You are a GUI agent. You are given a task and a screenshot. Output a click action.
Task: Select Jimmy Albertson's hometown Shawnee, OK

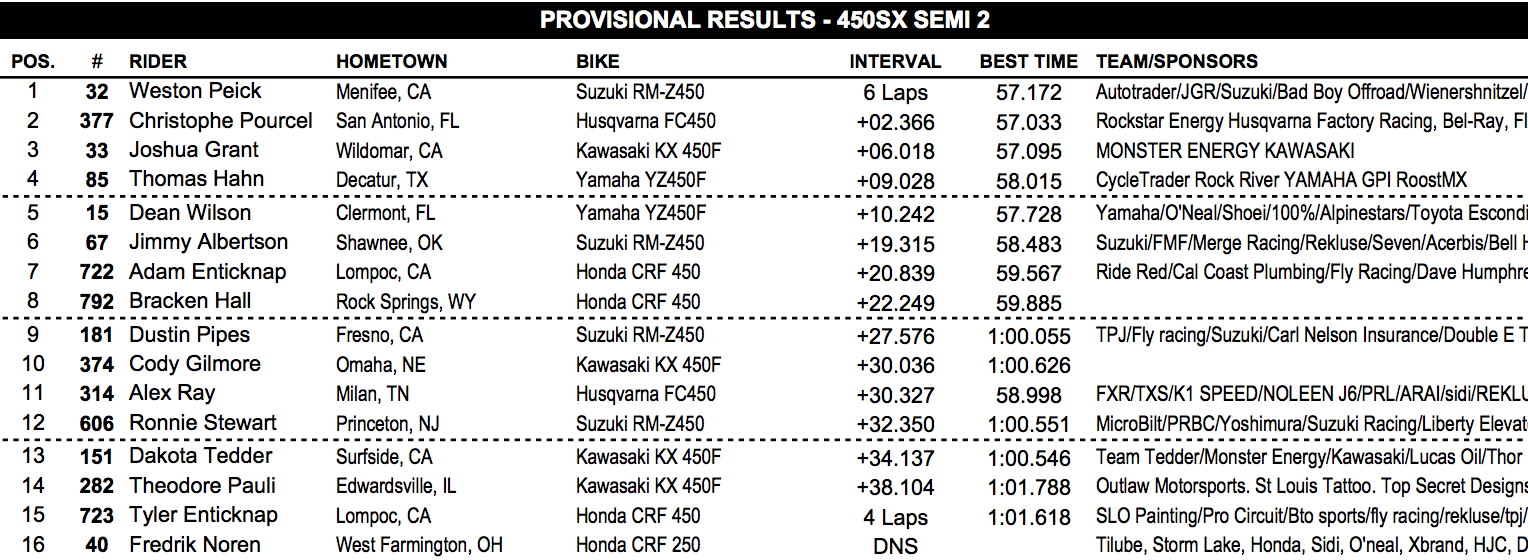(390, 243)
